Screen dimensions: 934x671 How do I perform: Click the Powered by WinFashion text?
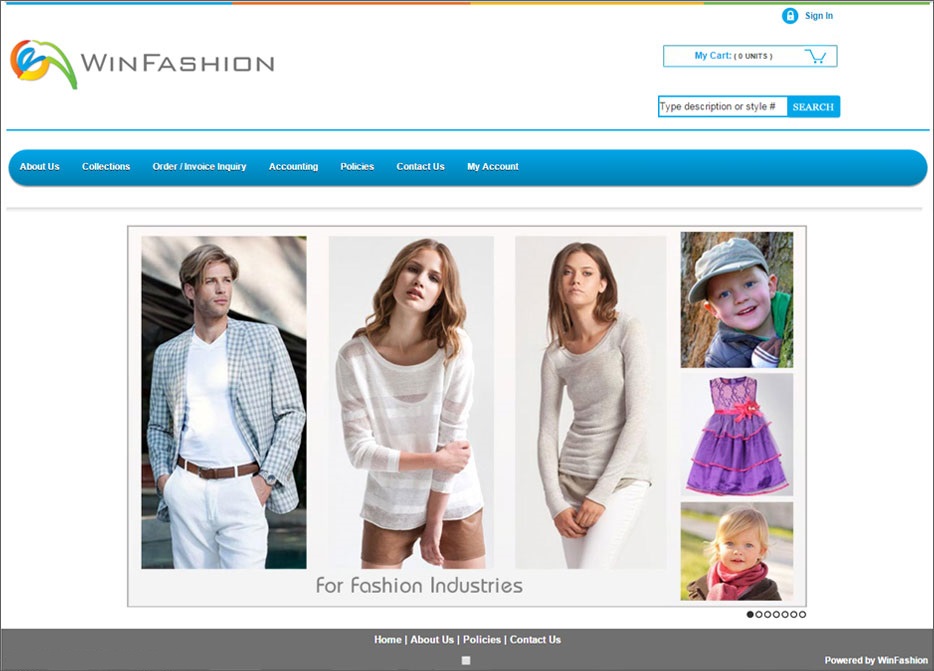point(876,660)
